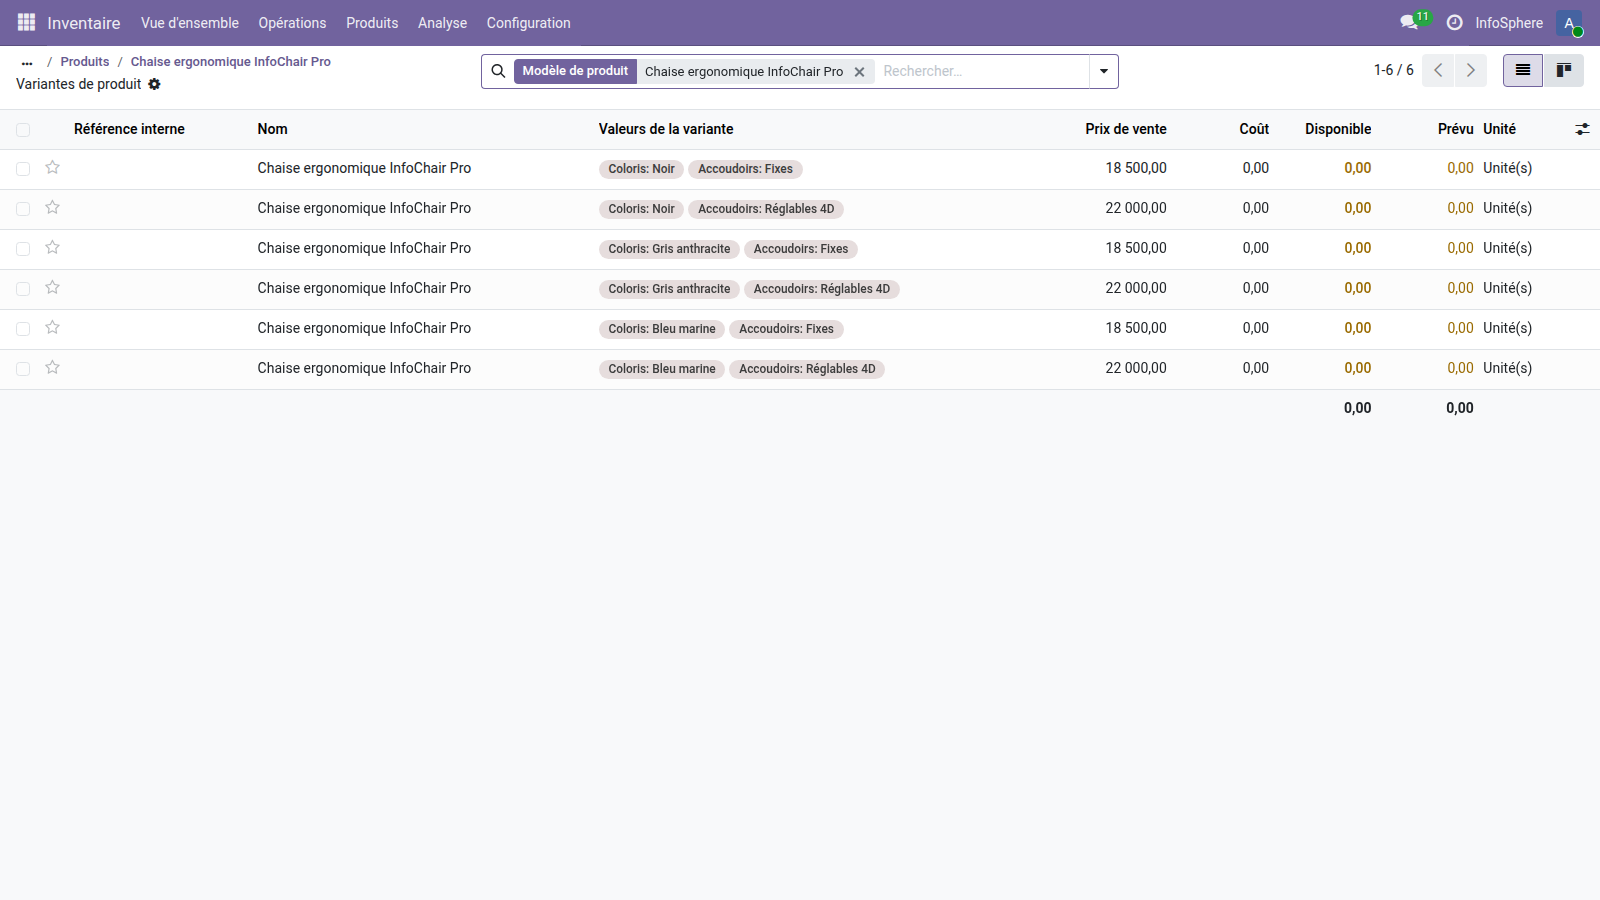
Task: Expand the search filter options dropdown
Action: (1103, 71)
